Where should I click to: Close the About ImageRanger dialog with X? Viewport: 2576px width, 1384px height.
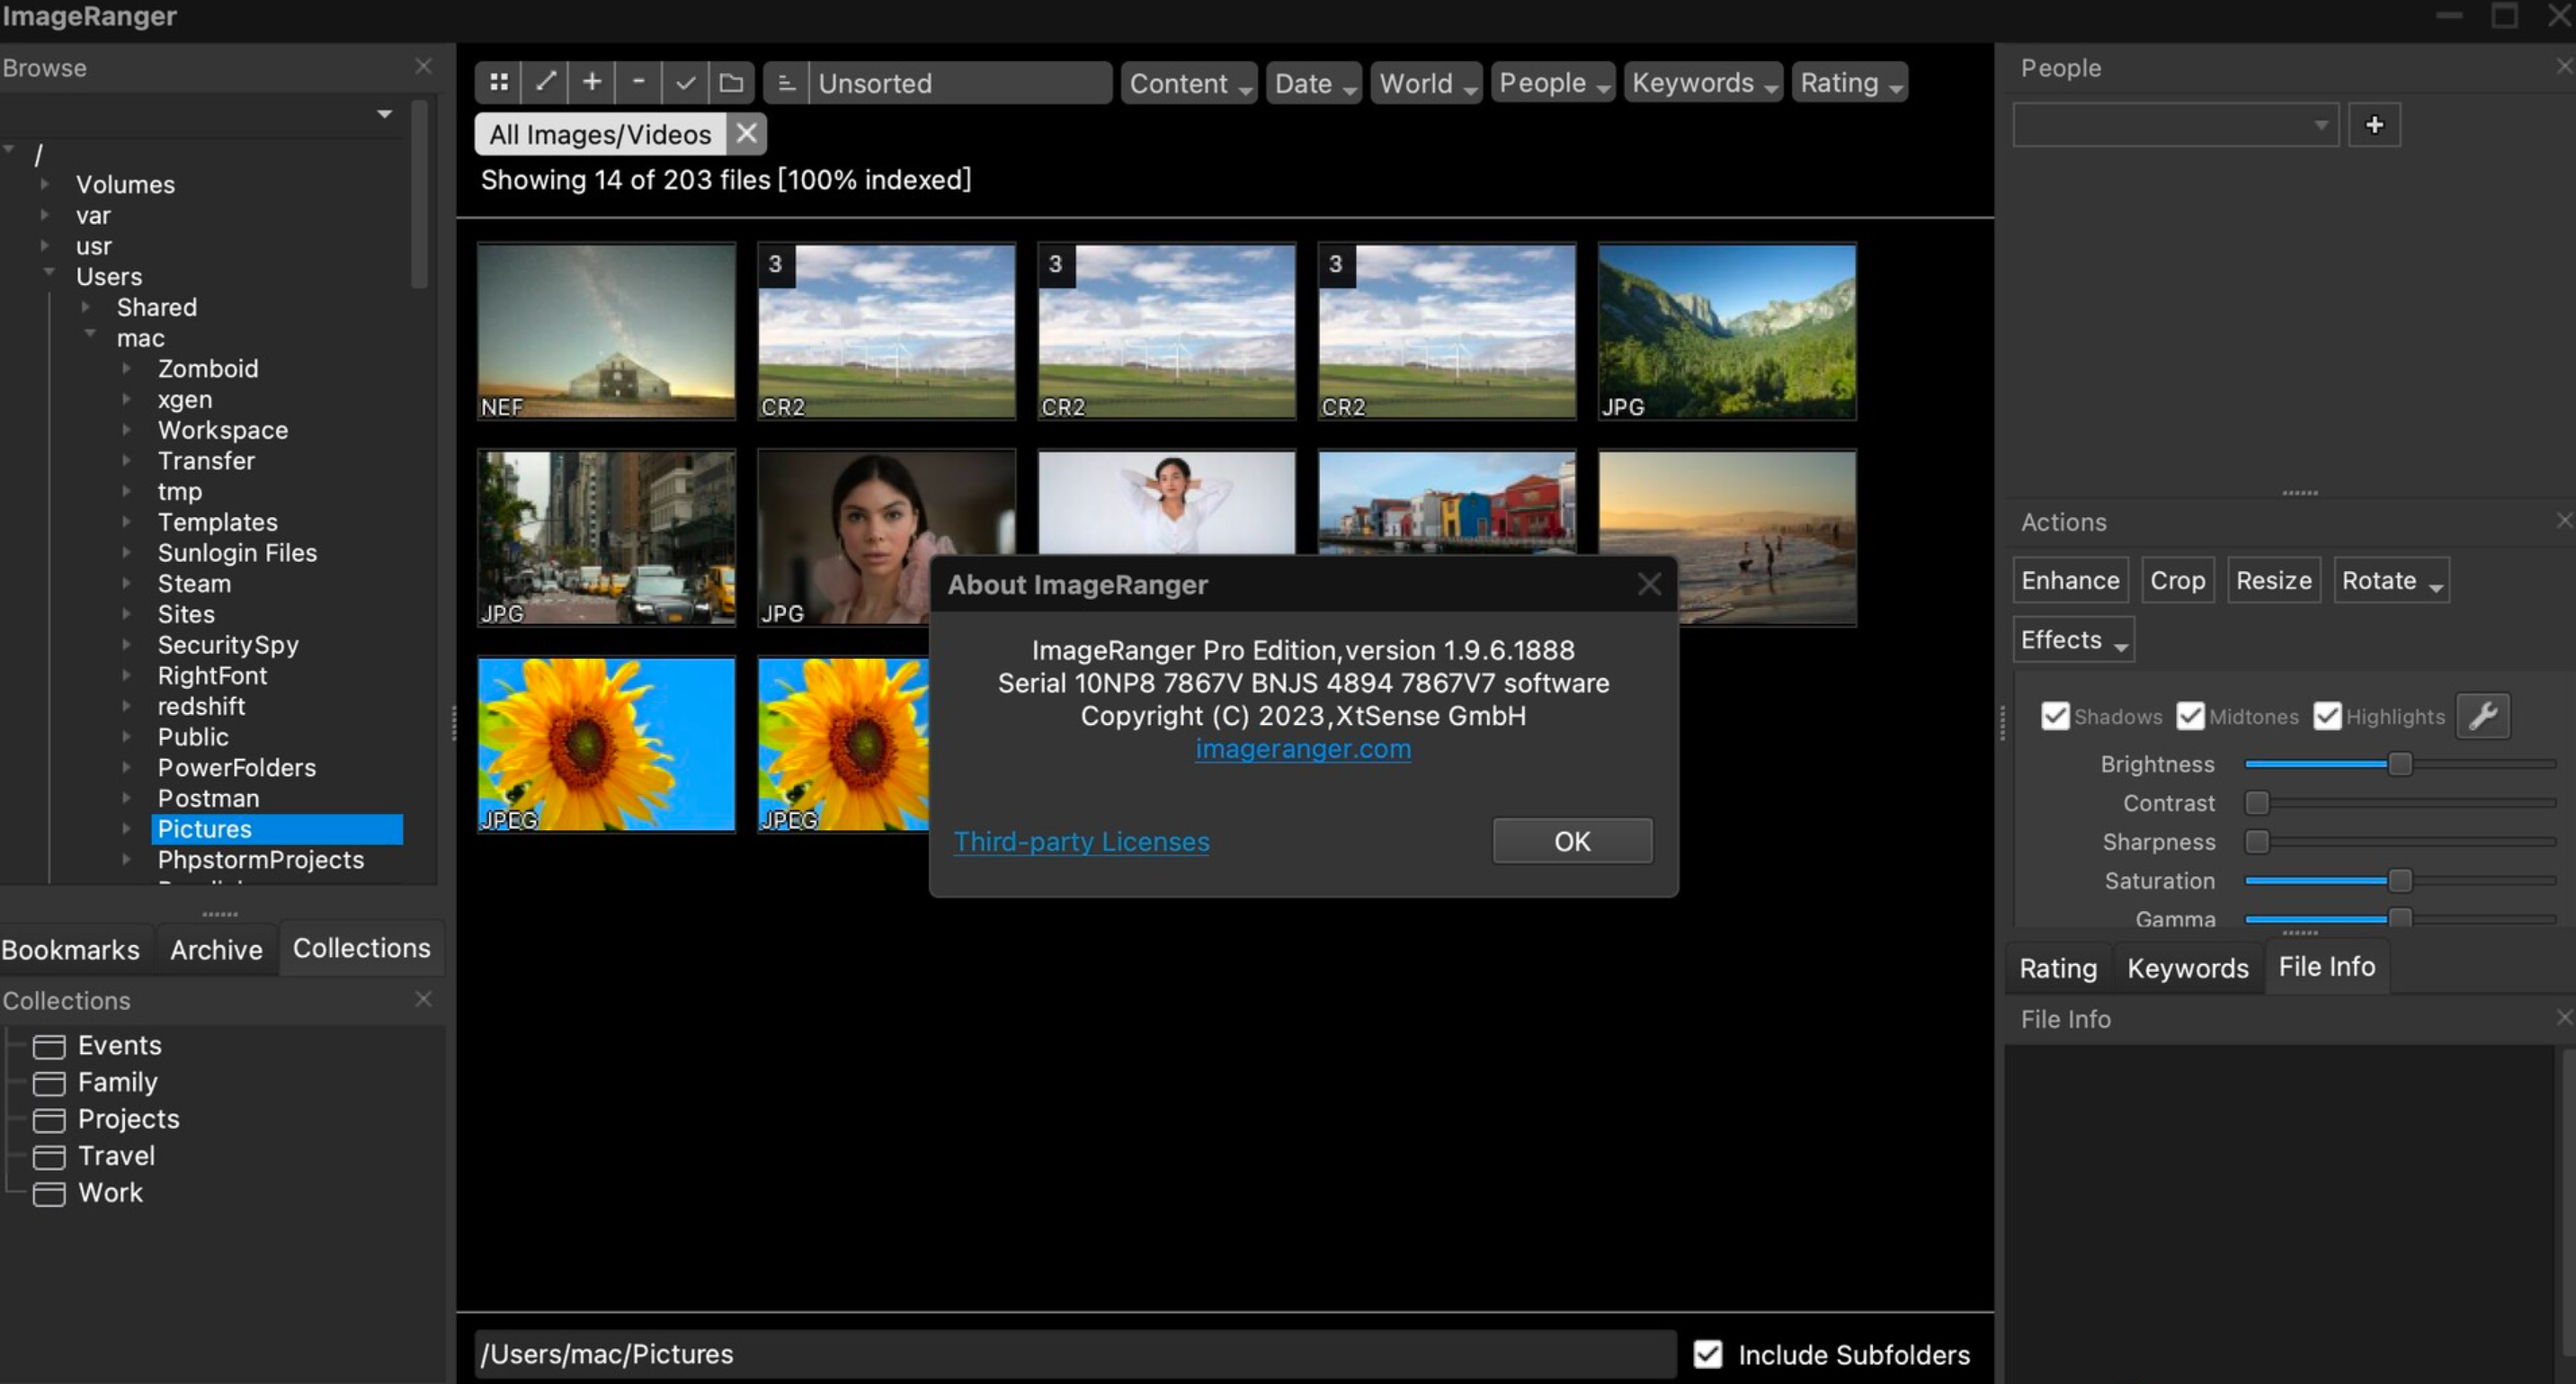click(x=1649, y=584)
